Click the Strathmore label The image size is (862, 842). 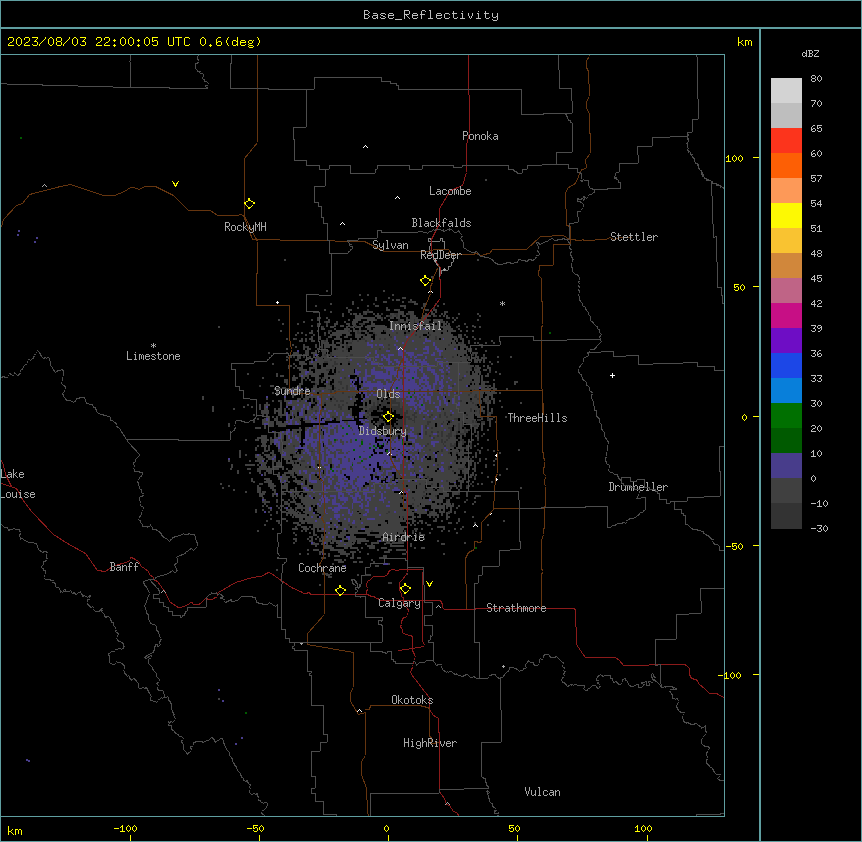pos(516,608)
